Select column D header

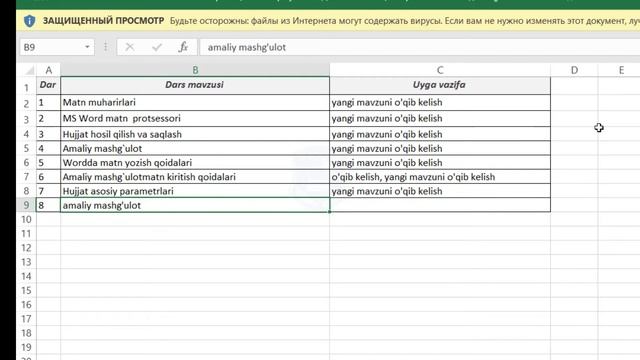click(574, 70)
